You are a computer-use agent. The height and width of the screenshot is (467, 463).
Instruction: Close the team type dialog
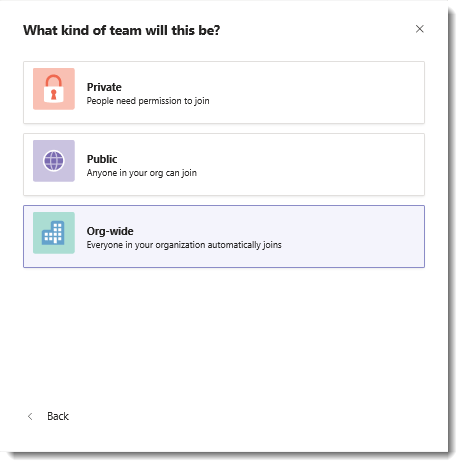[420, 29]
